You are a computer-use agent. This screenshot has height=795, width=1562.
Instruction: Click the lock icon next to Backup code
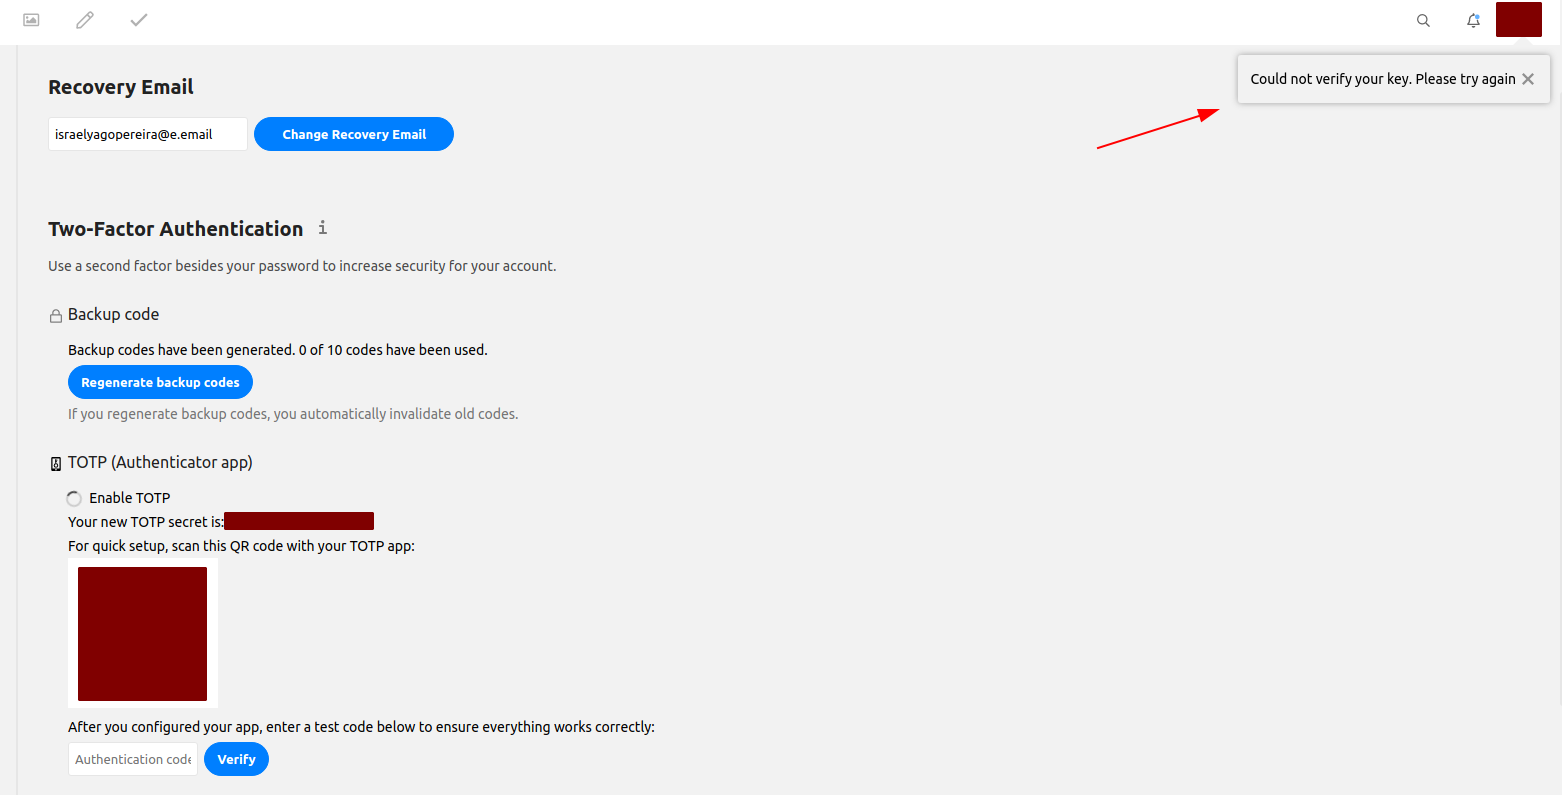click(x=55, y=314)
